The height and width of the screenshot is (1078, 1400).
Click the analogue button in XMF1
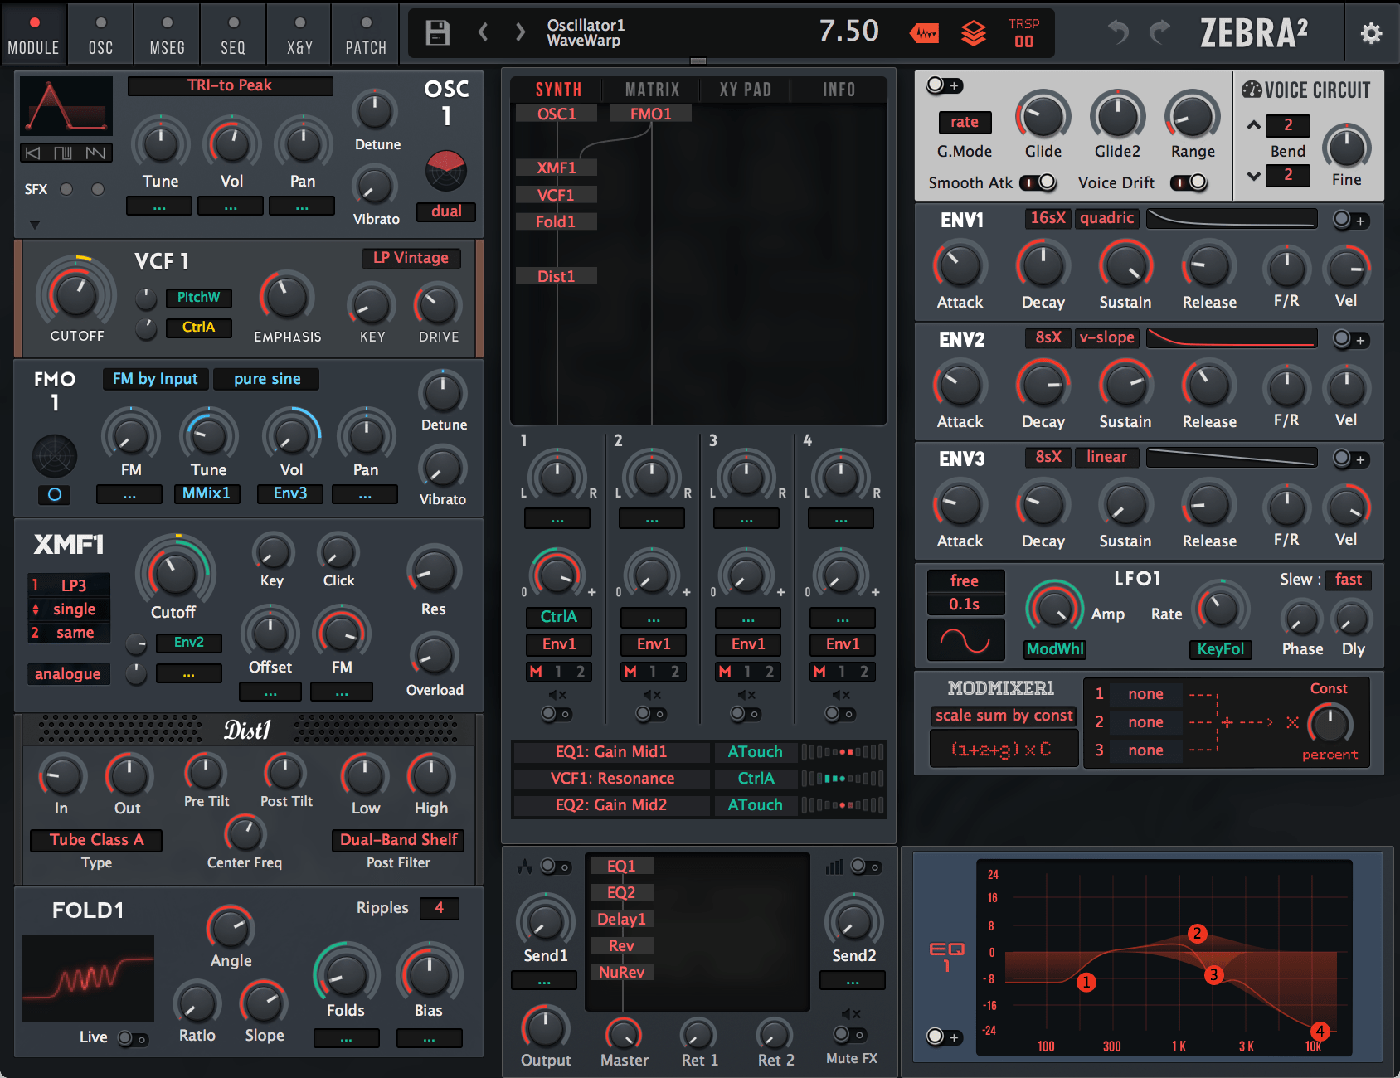coord(68,674)
